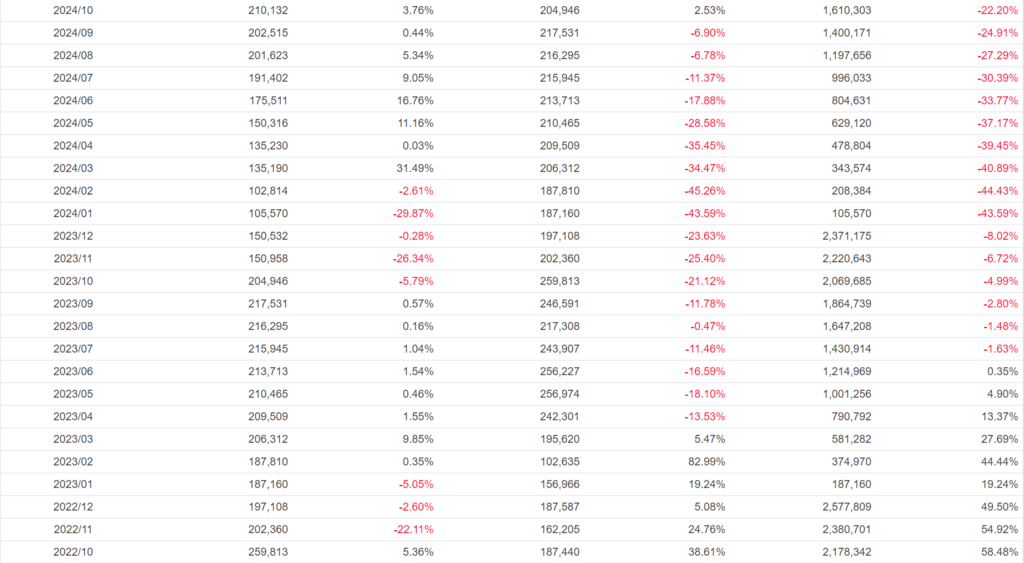Select the 31.49% percentage value
Screen dimensions: 1024x563
coord(415,168)
